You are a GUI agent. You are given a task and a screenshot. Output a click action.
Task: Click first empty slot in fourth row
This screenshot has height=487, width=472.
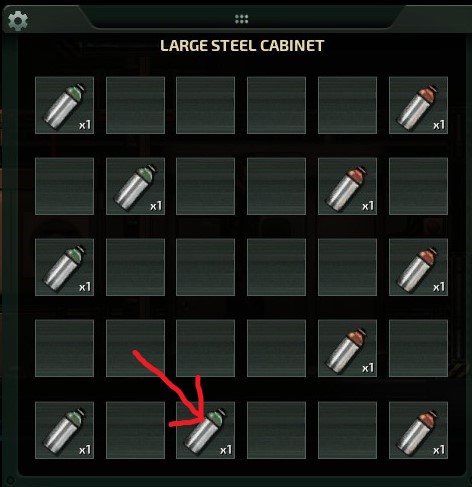[x=64, y=349]
